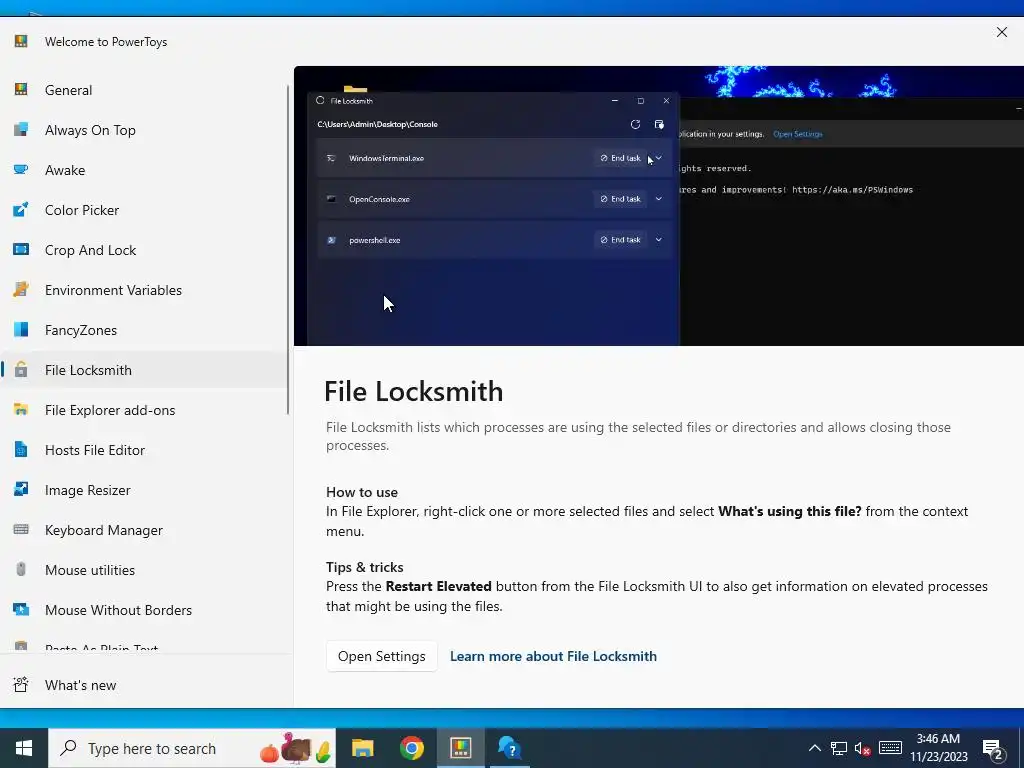Select the Mouse utilities mouse icon
The image size is (1024, 768).
pyautogui.click(x=21, y=569)
